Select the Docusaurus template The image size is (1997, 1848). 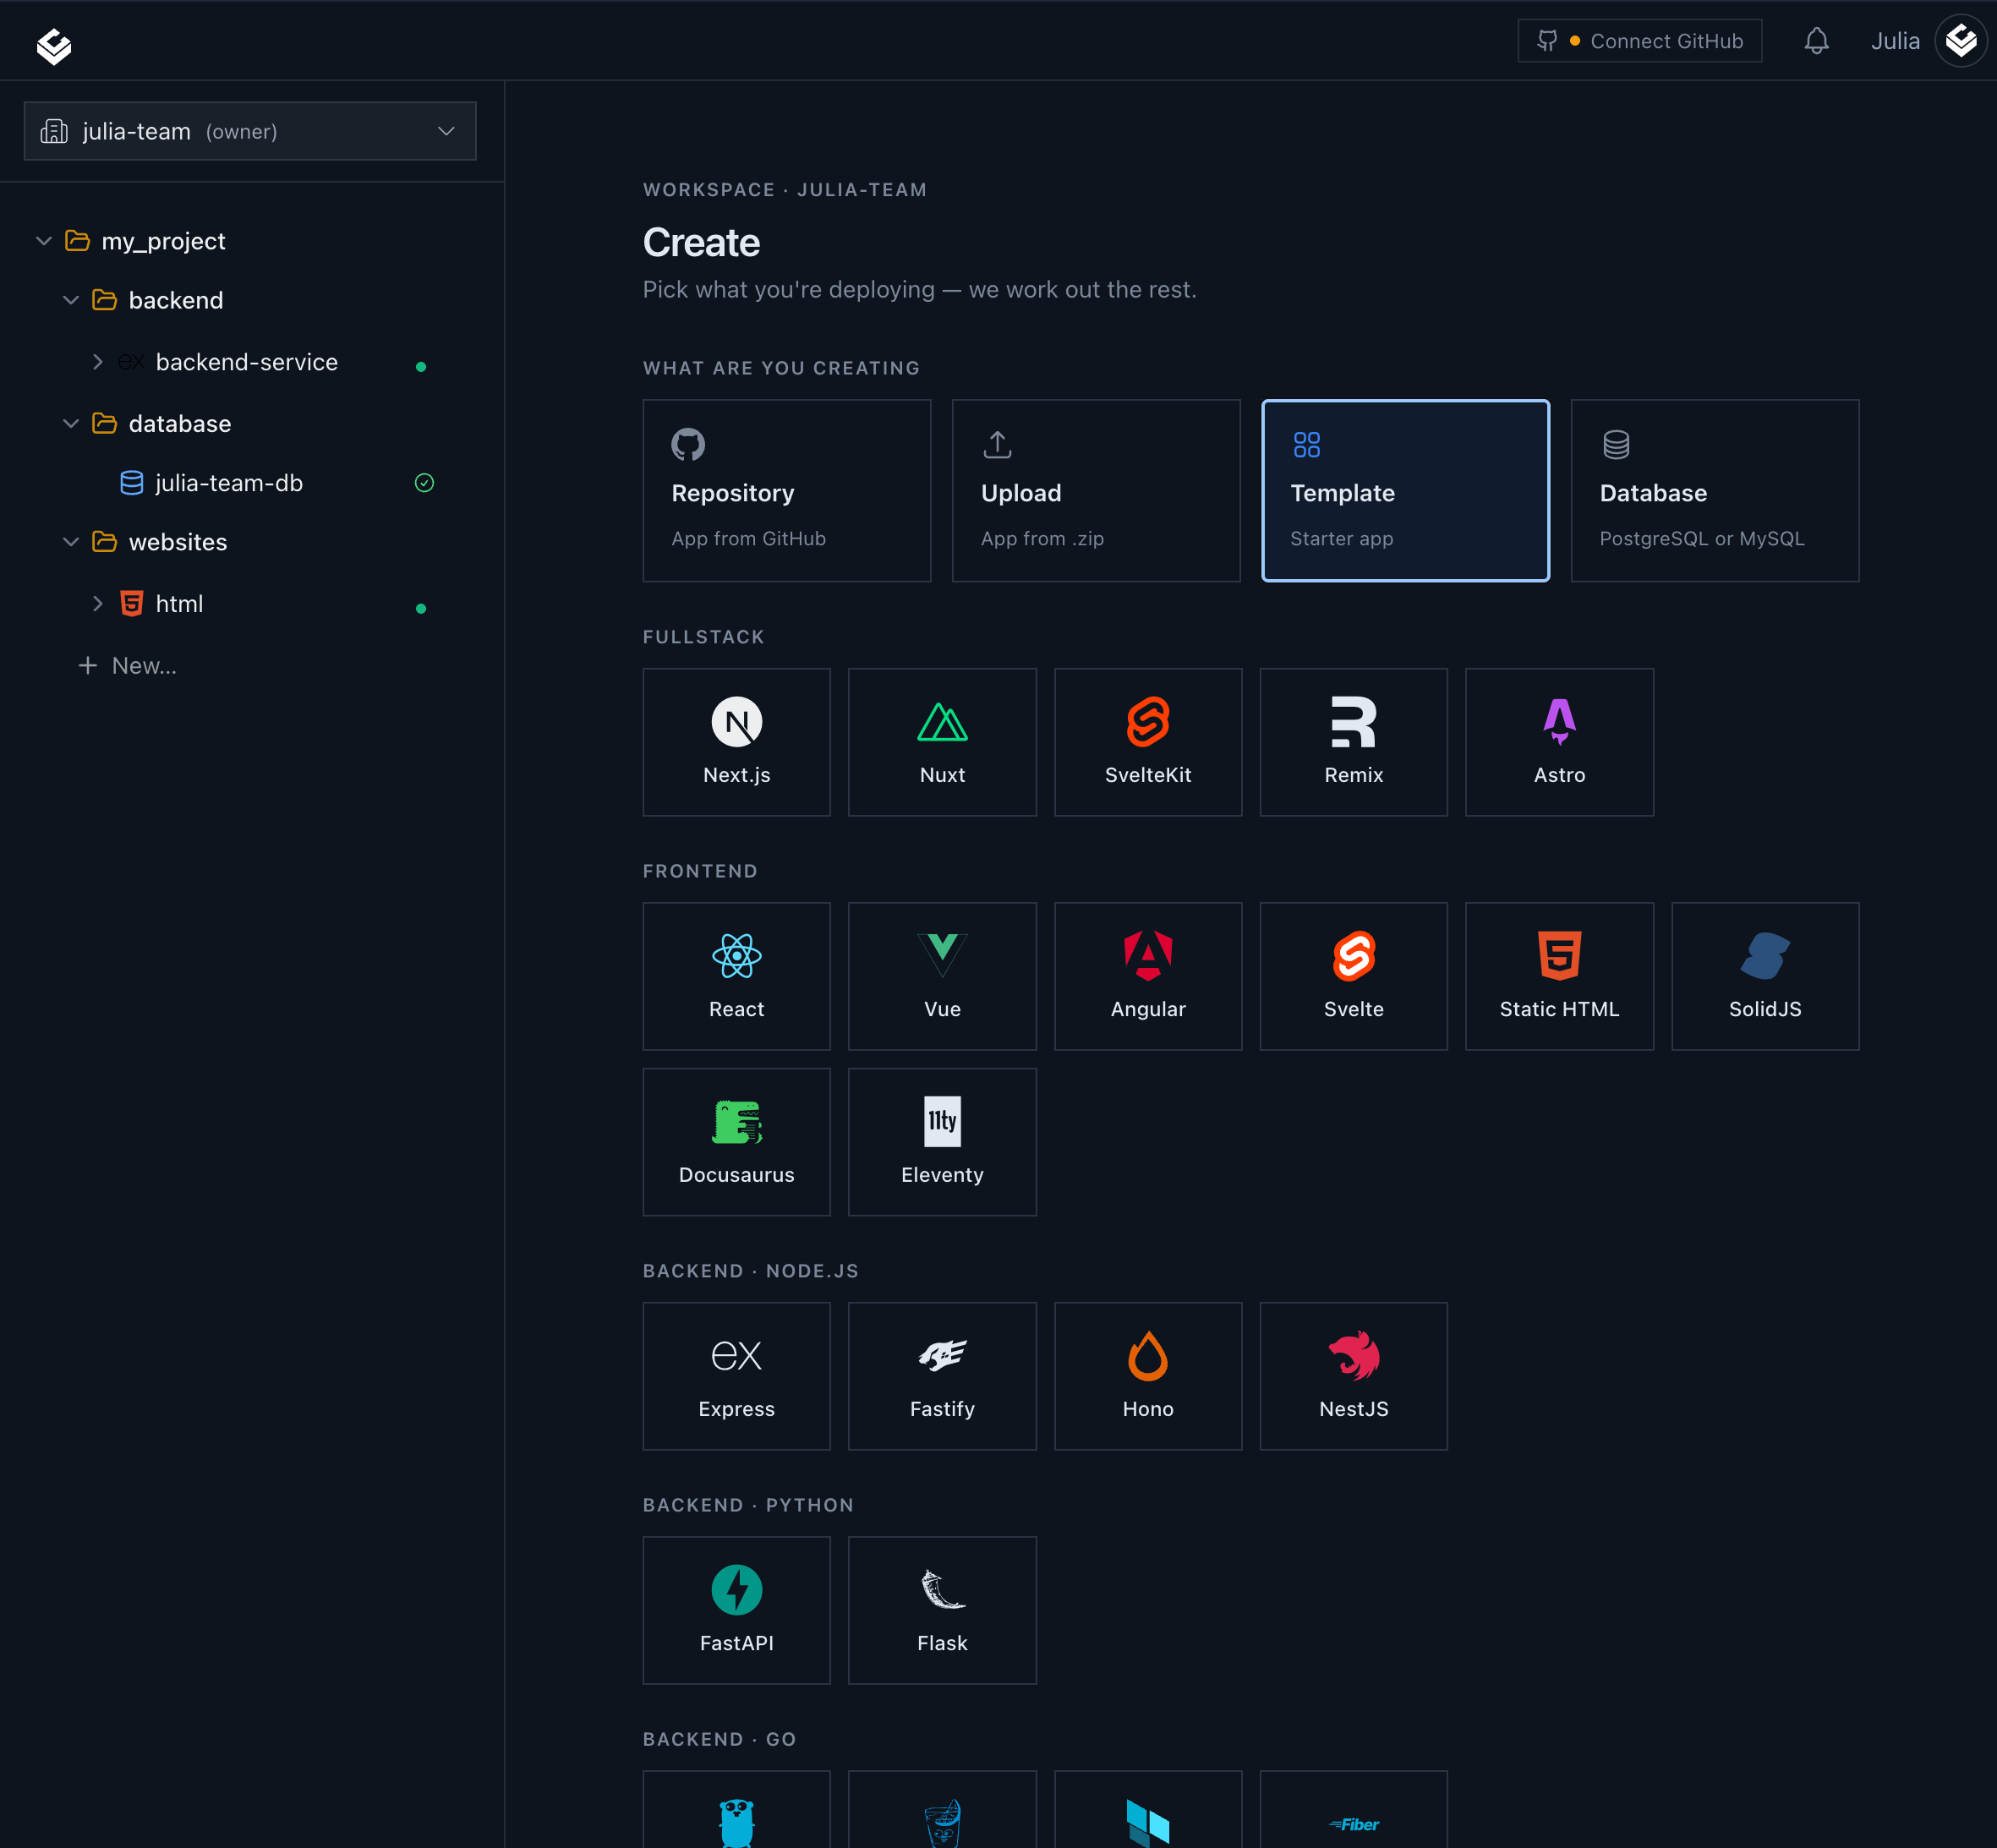pos(736,1142)
